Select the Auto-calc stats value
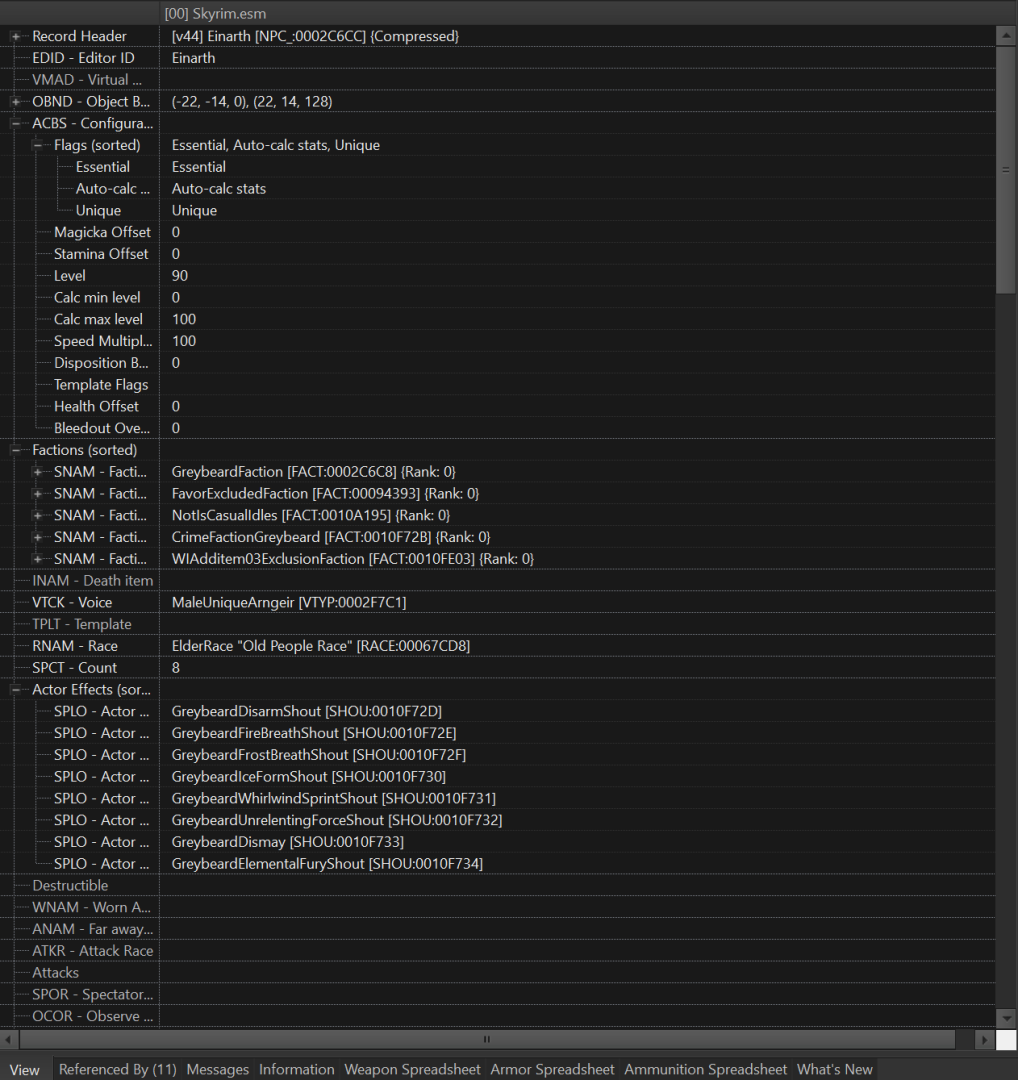 (x=219, y=189)
